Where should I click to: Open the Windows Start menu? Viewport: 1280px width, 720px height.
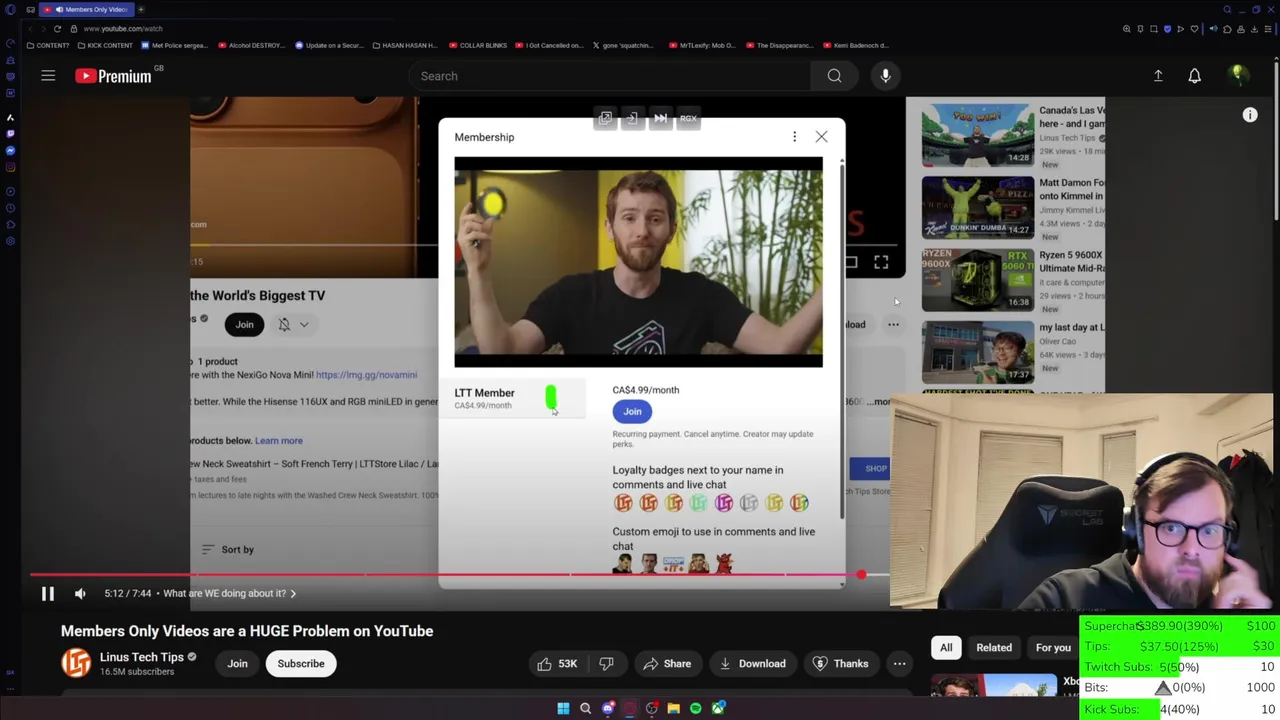[x=563, y=708]
